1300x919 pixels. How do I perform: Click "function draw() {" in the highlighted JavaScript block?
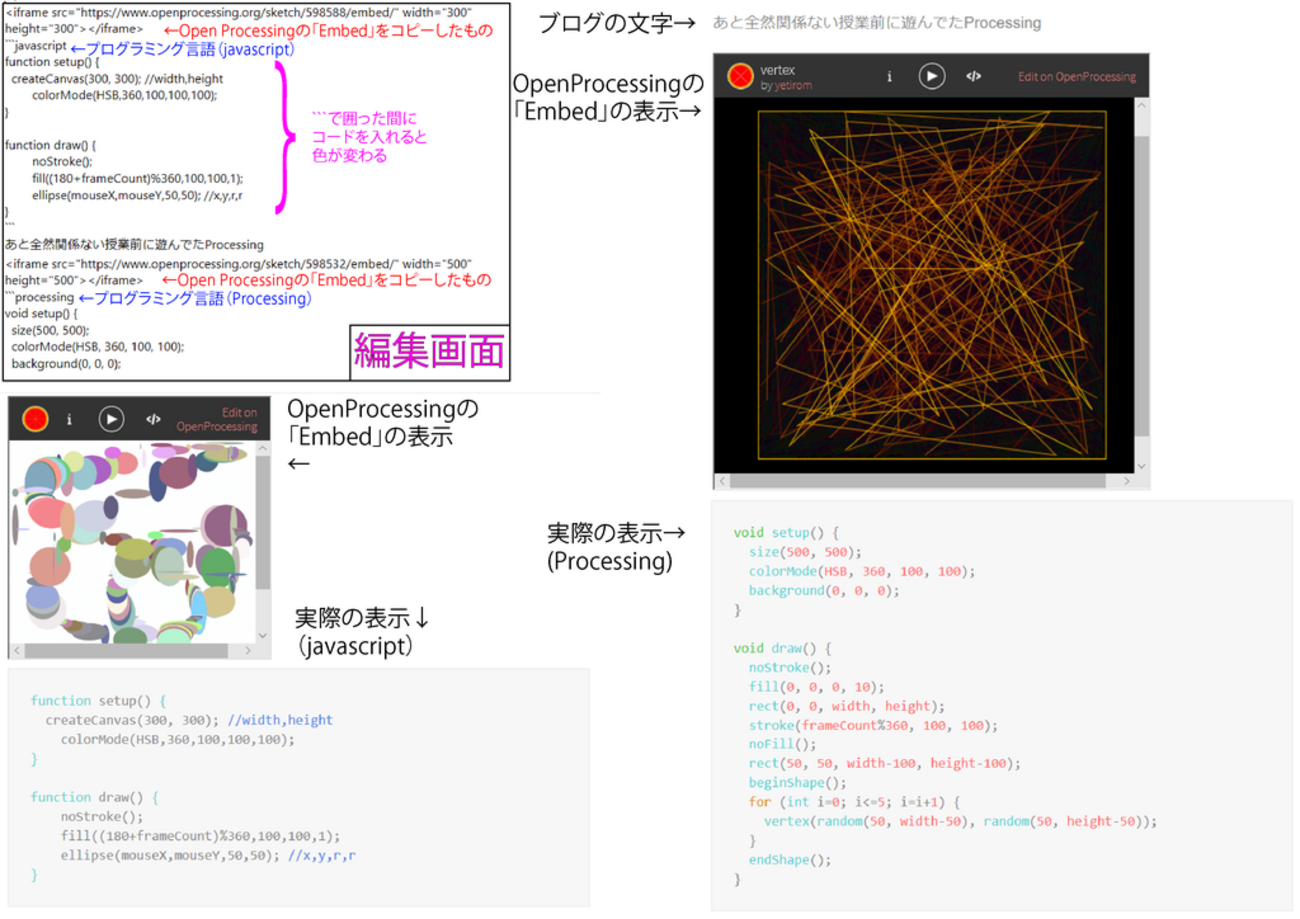tap(94, 797)
